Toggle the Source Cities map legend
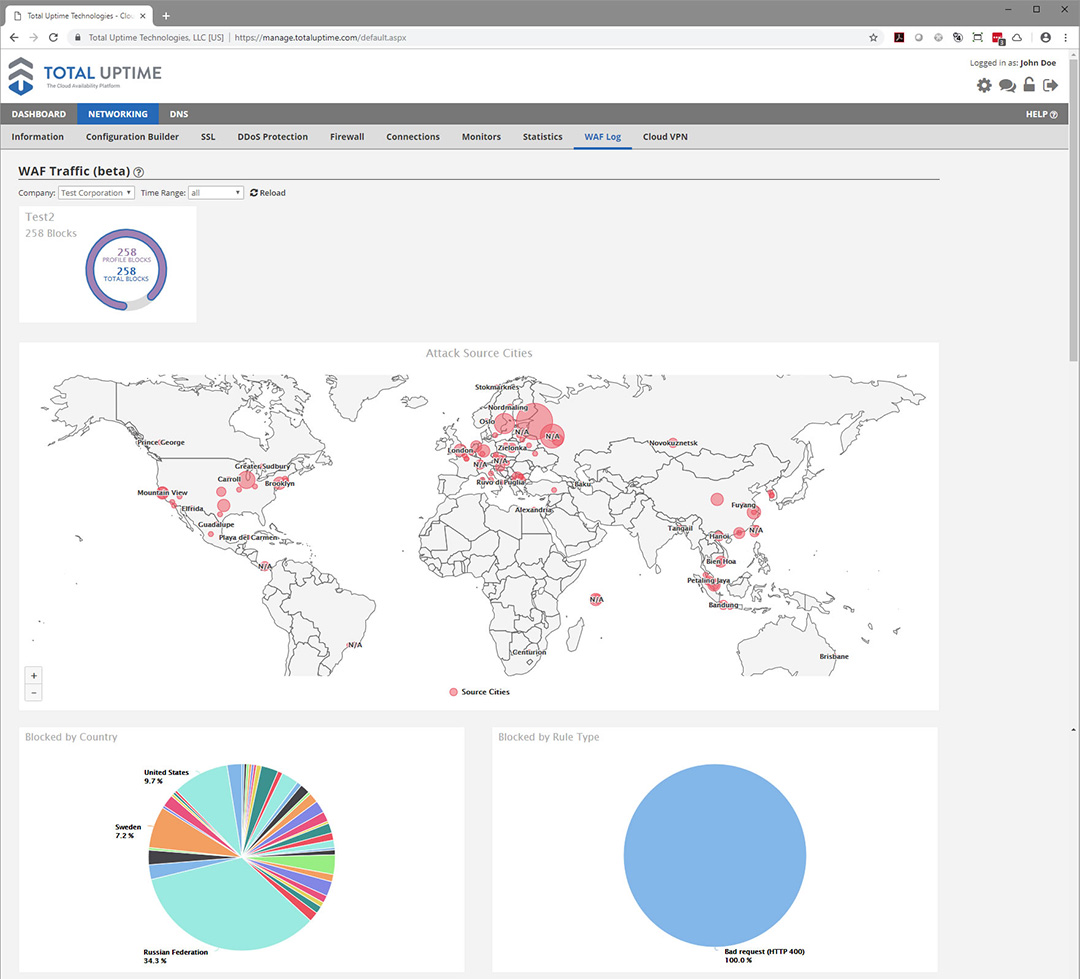 [x=479, y=692]
